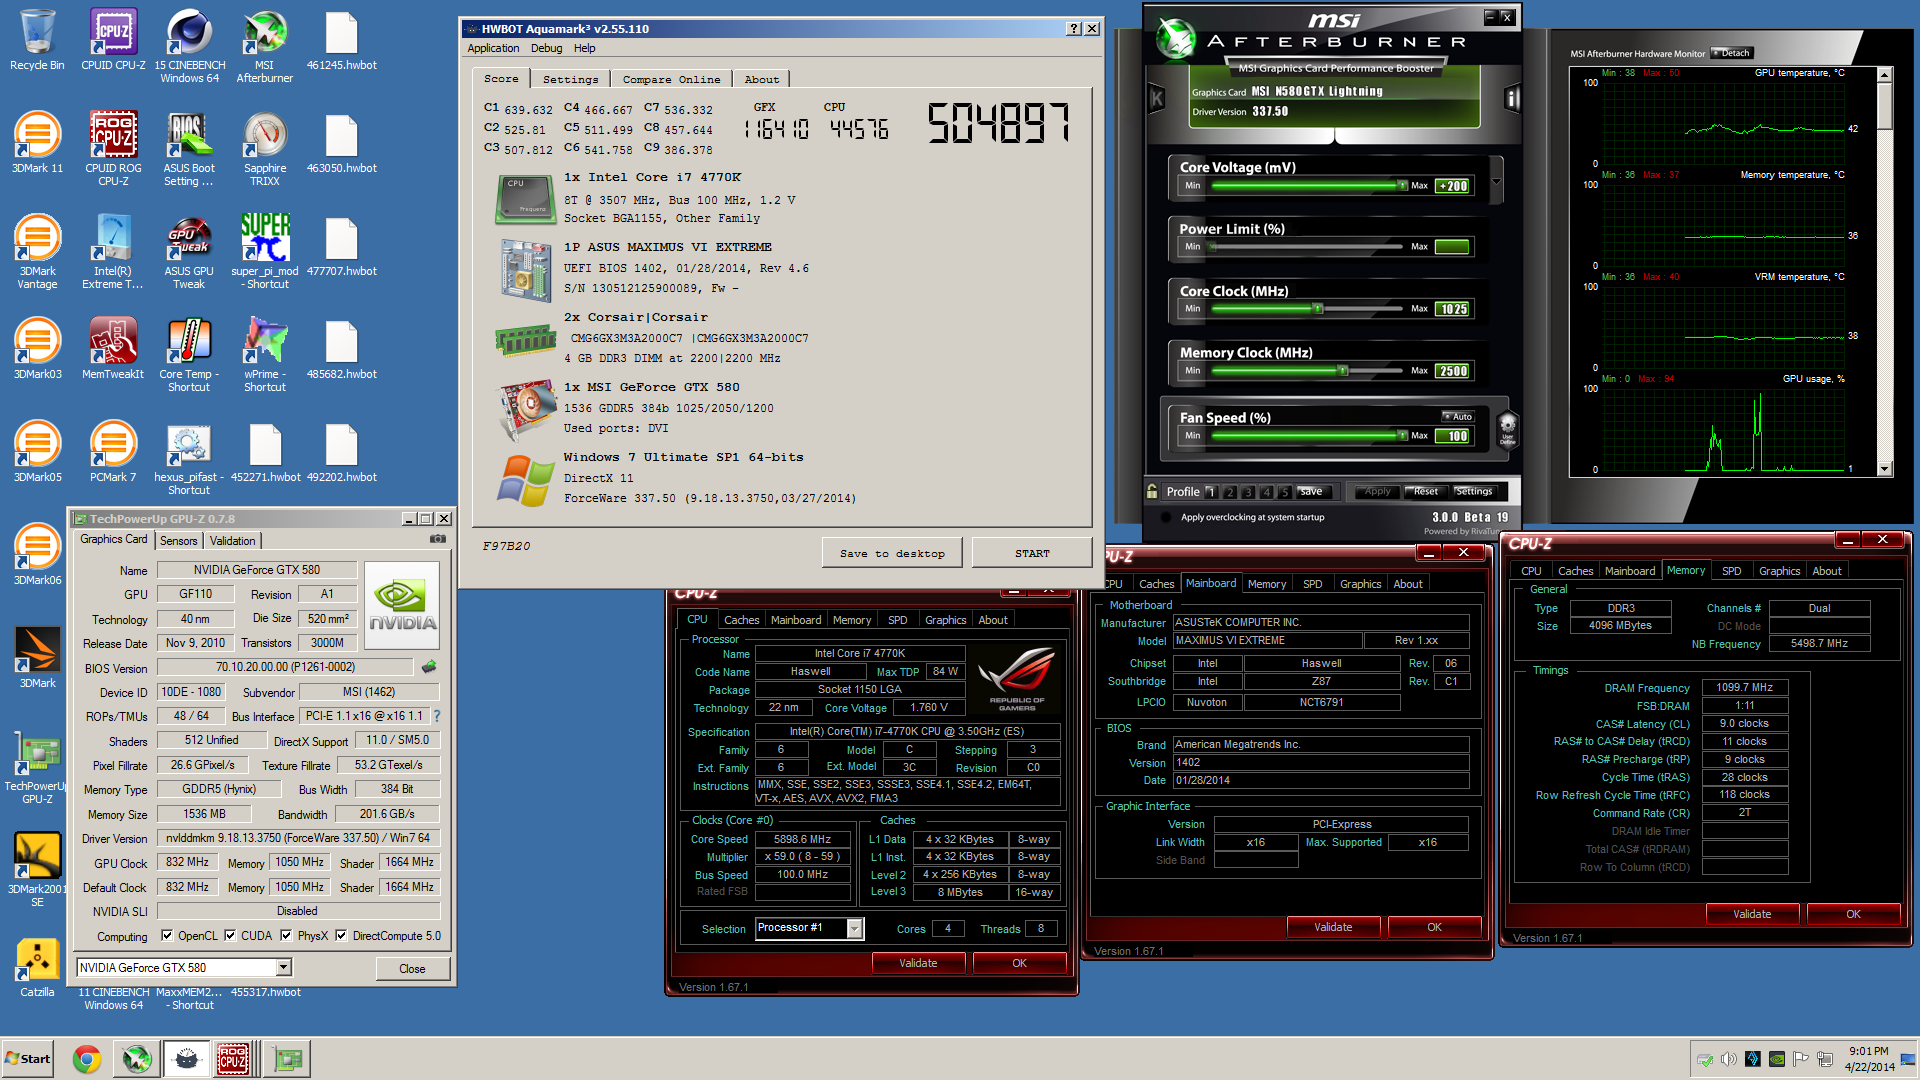This screenshot has width=1920, height=1080.
Task: Open the Recycle Bin desktop icon
Action: click(37, 40)
